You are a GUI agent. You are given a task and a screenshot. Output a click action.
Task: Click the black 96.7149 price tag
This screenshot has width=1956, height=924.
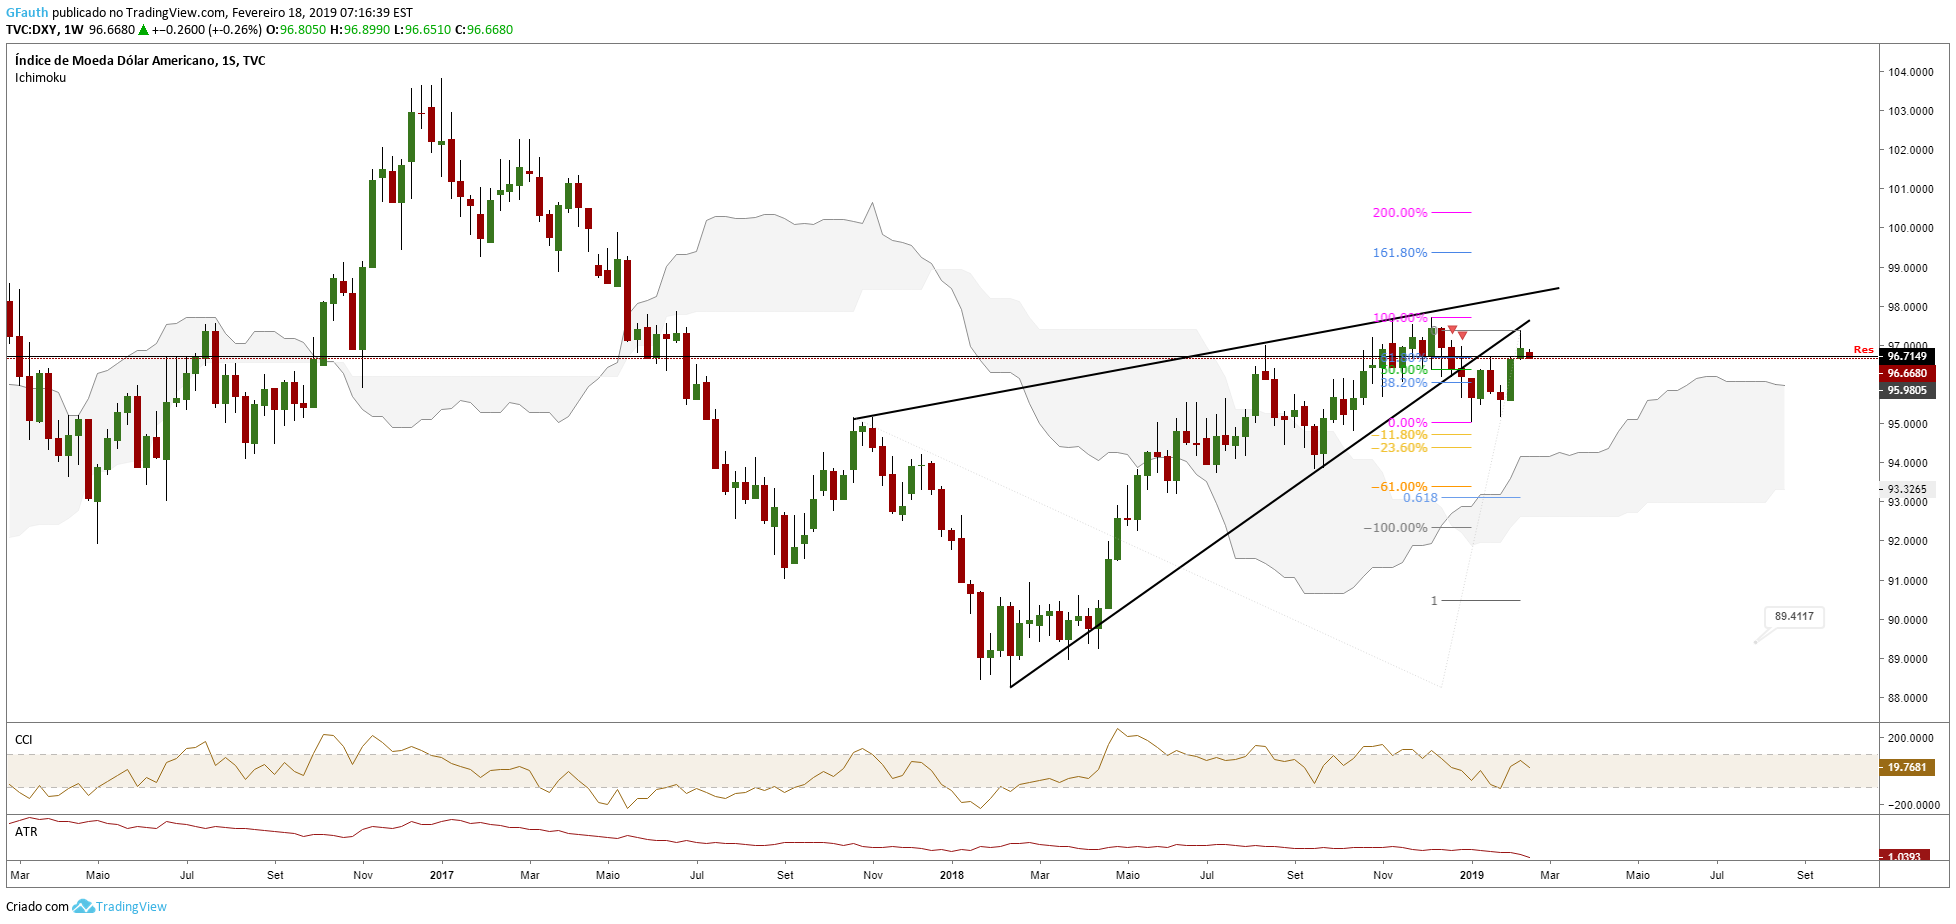pyautogui.click(x=1907, y=356)
